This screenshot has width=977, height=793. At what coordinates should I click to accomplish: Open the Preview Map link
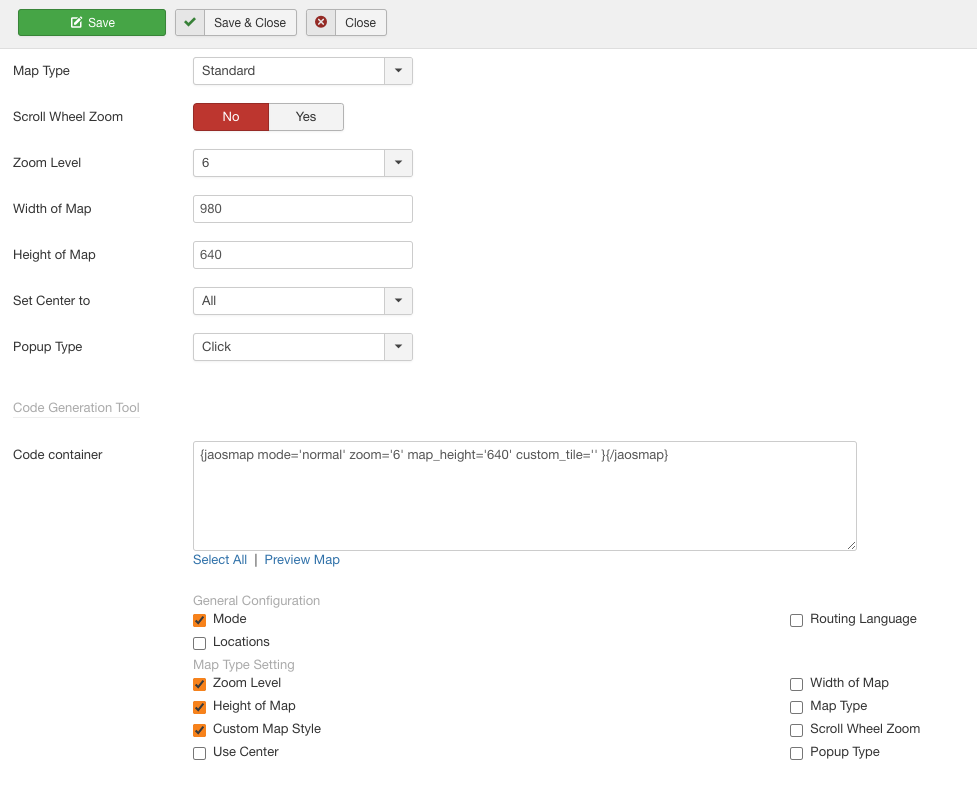click(302, 560)
